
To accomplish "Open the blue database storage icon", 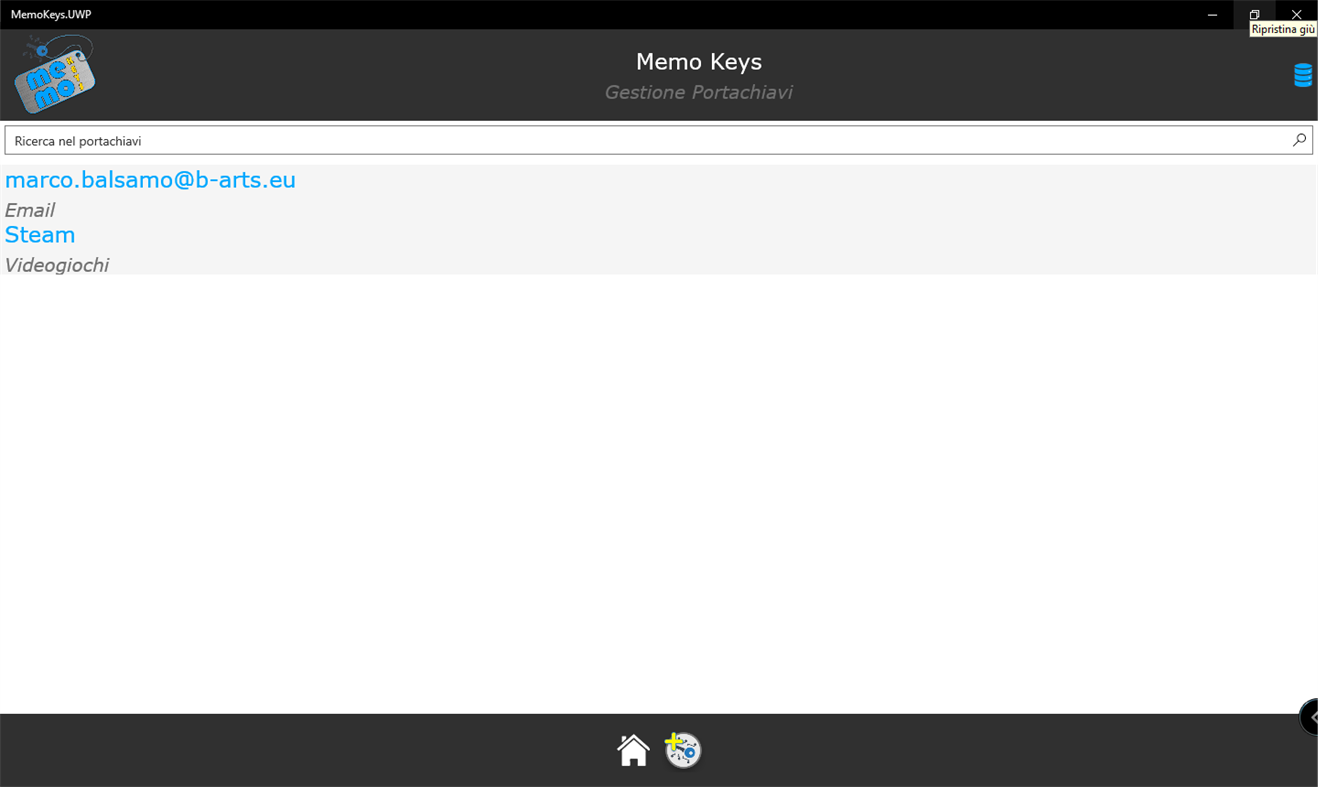I will click(1302, 73).
